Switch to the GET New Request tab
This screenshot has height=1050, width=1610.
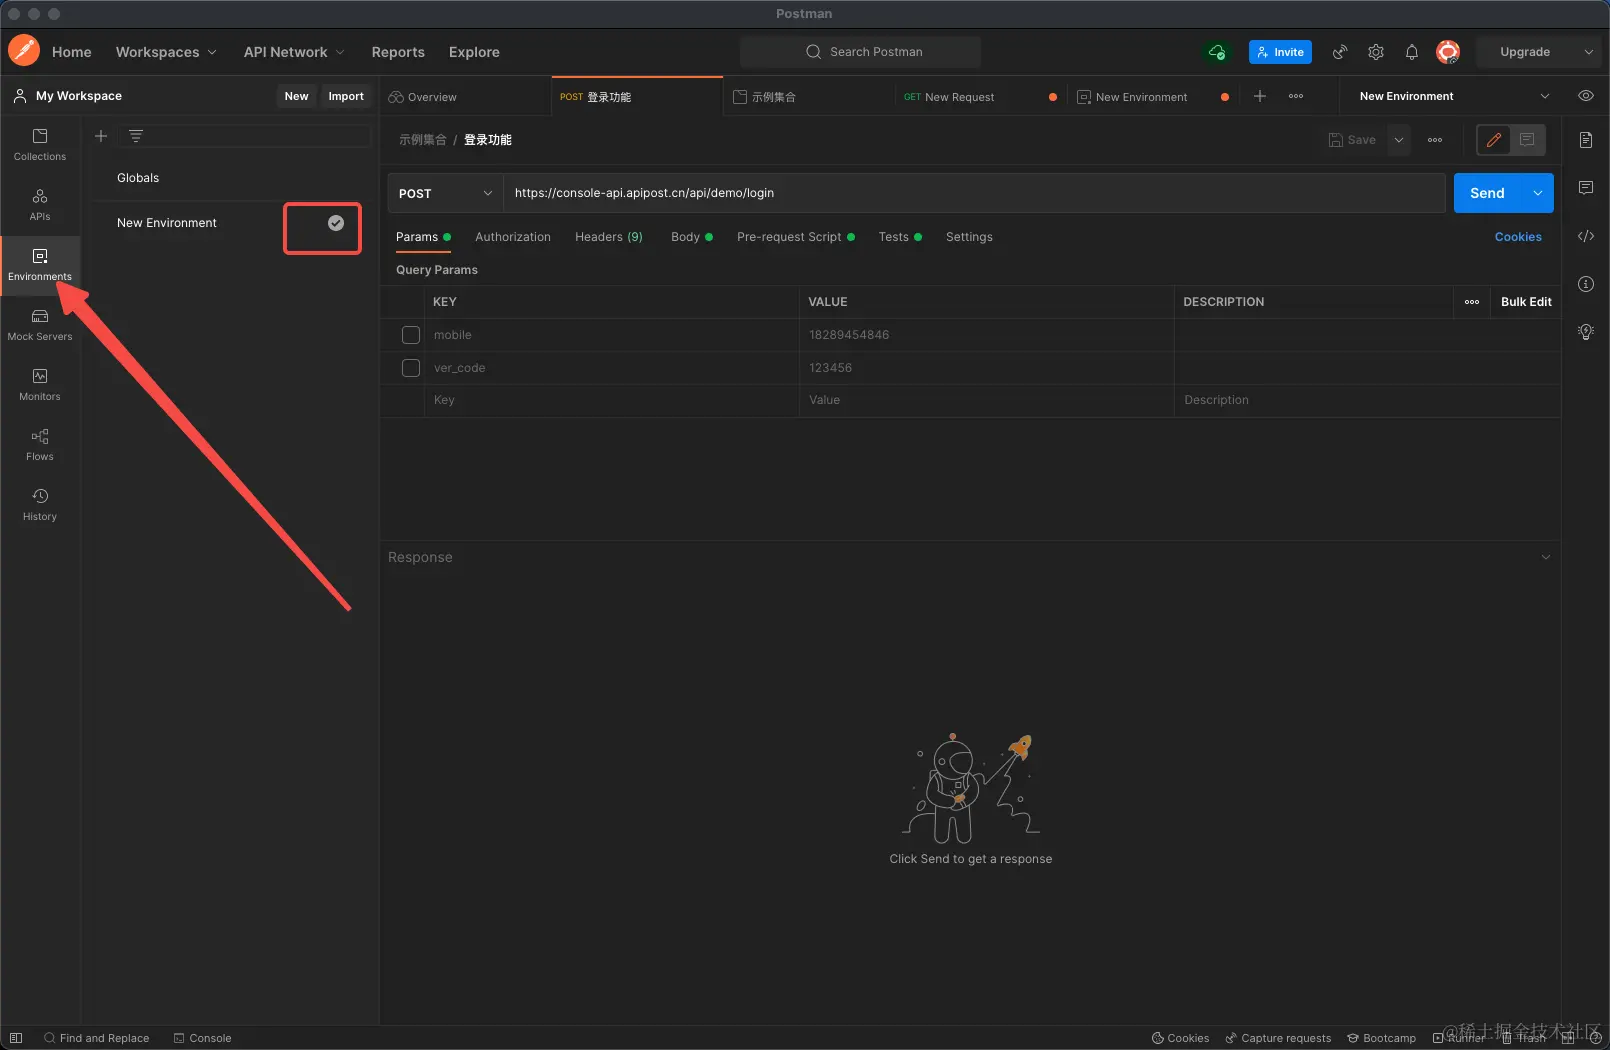pos(980,97)
